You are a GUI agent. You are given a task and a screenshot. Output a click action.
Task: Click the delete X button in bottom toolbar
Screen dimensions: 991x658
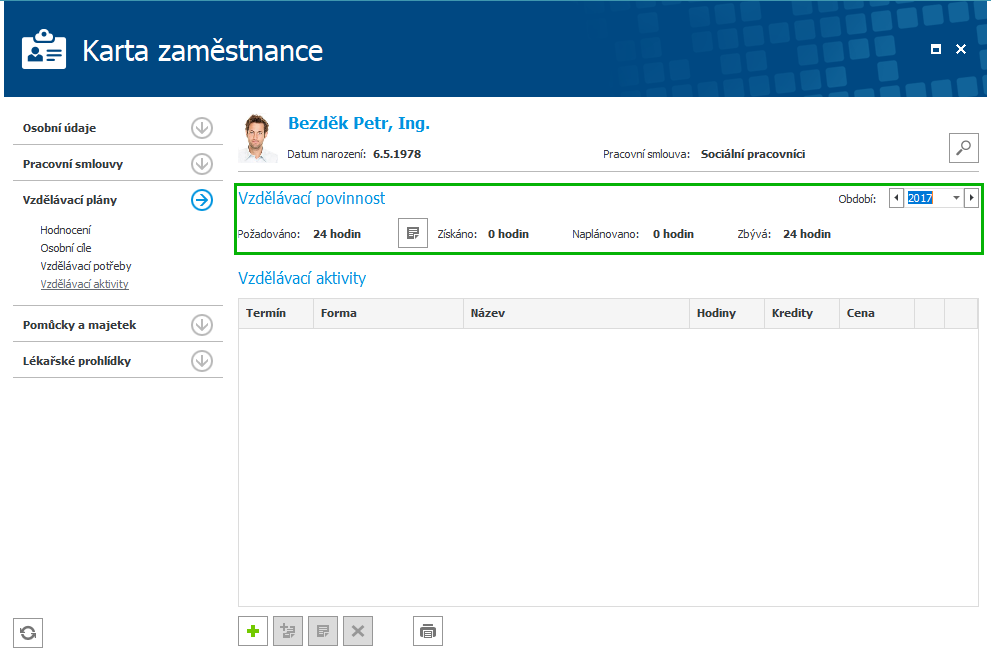358,631
